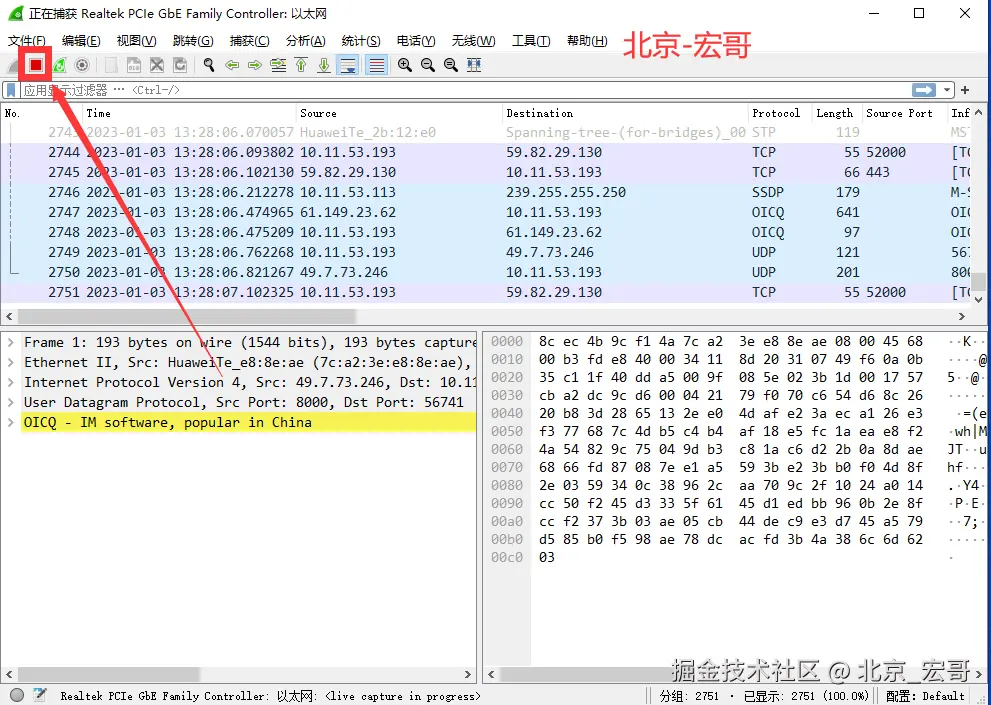Click the start capture shark fin icon

point(14,64)
